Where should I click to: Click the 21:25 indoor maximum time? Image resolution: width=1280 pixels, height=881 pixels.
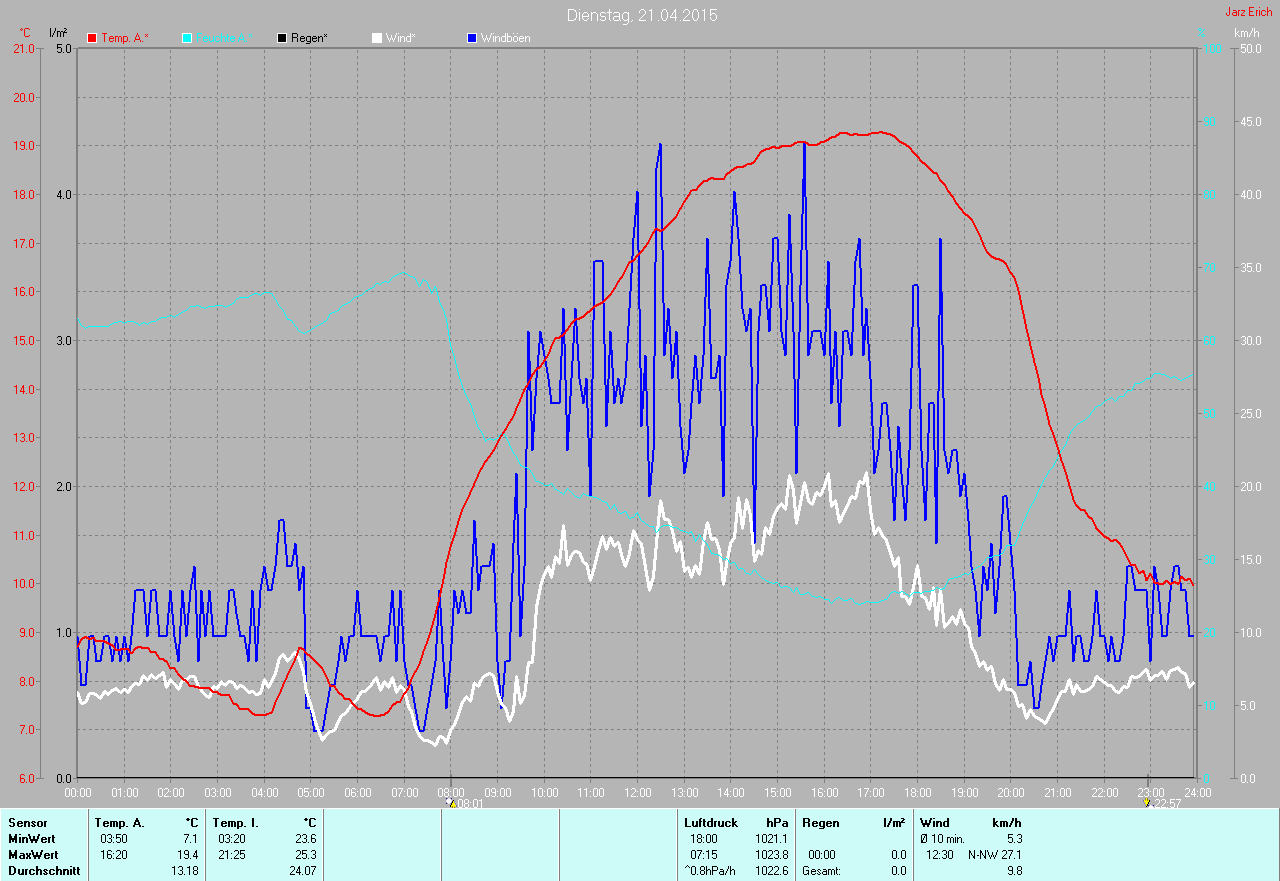pyautogui.click(x=231, y=855)
